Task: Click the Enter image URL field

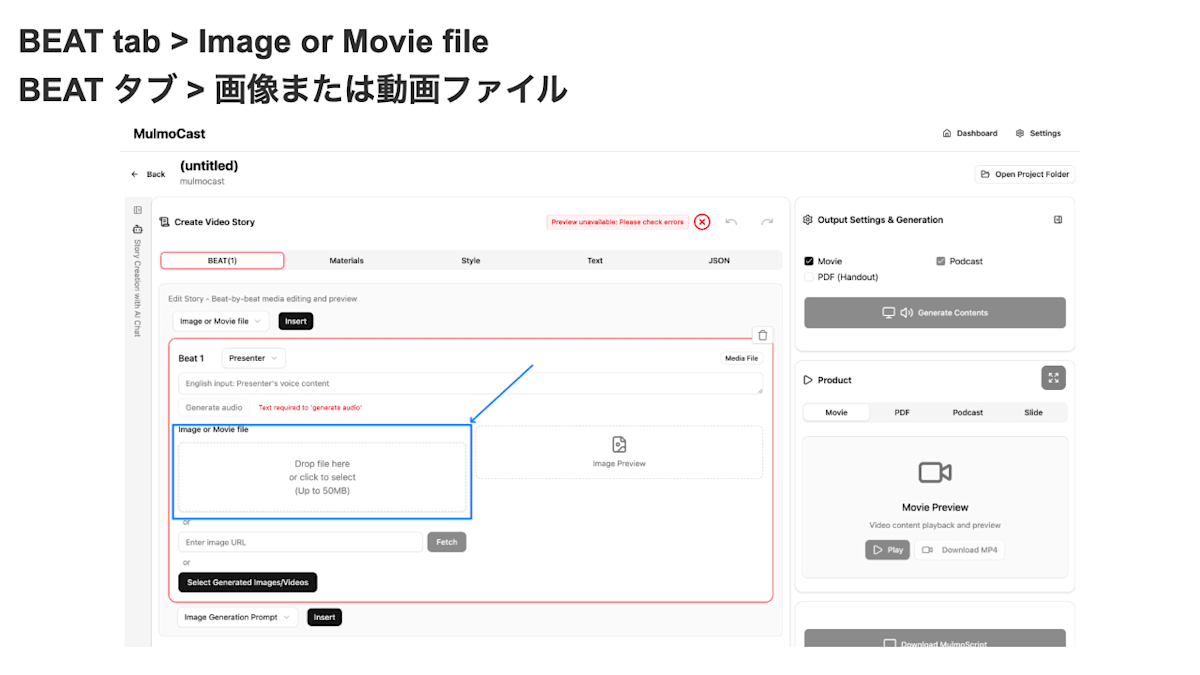Action: point(300,541)
